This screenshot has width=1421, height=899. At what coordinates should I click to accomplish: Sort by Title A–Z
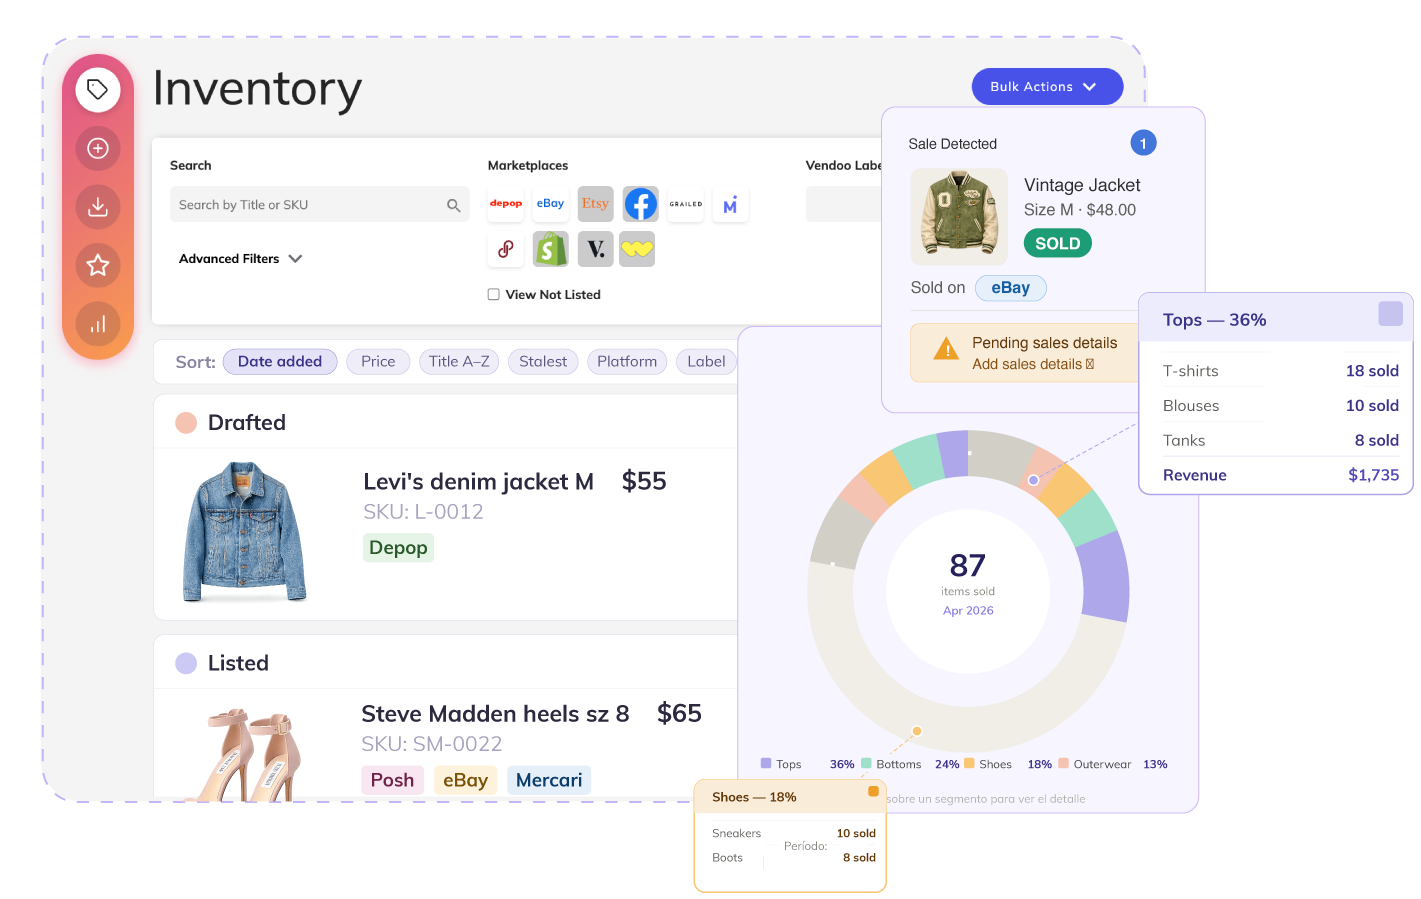click(459, 361)
